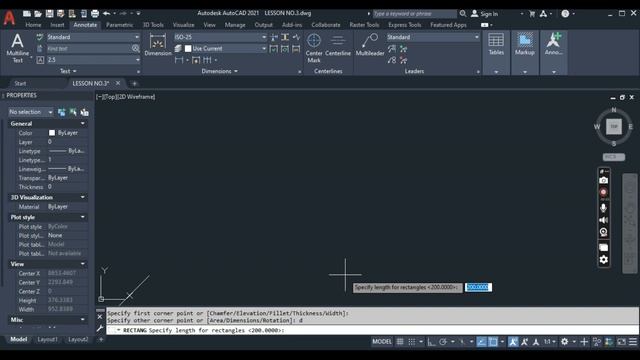640x360 pixels.
Task: Click the Continue dimension icon
Action: click(207, 60)
